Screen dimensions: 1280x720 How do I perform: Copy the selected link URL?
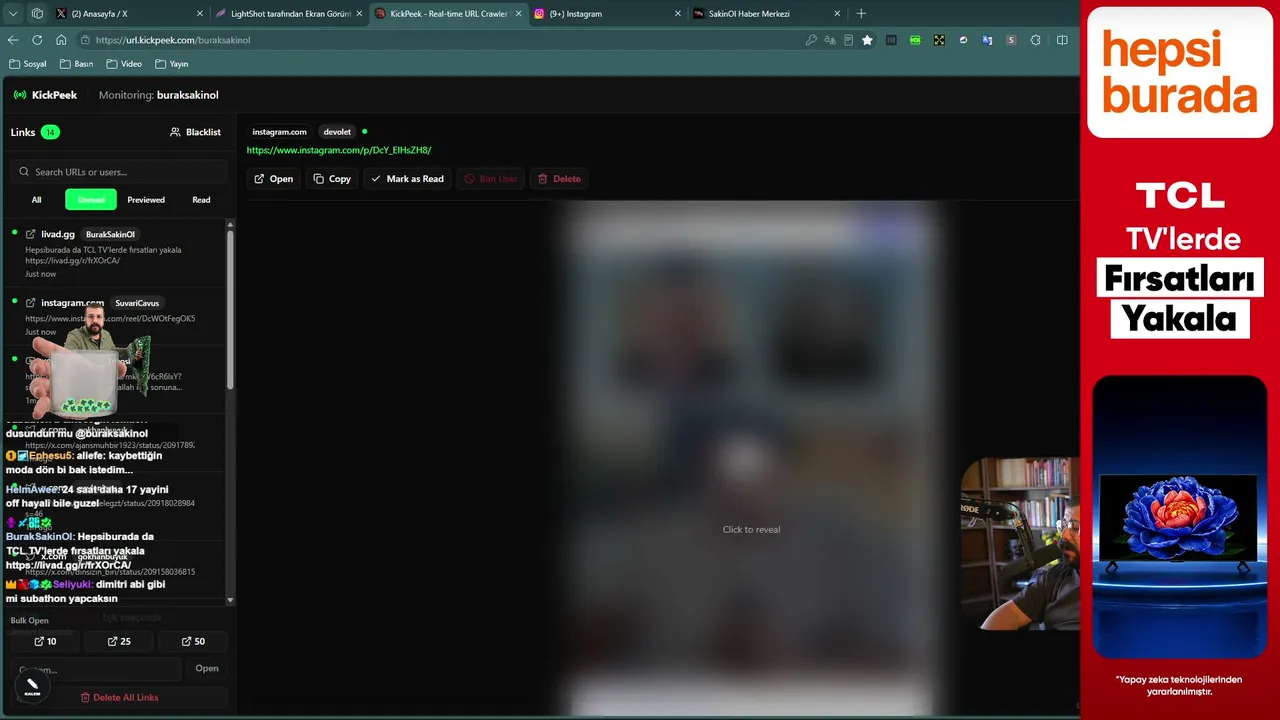pyautogui.click(x=332, y=179)
